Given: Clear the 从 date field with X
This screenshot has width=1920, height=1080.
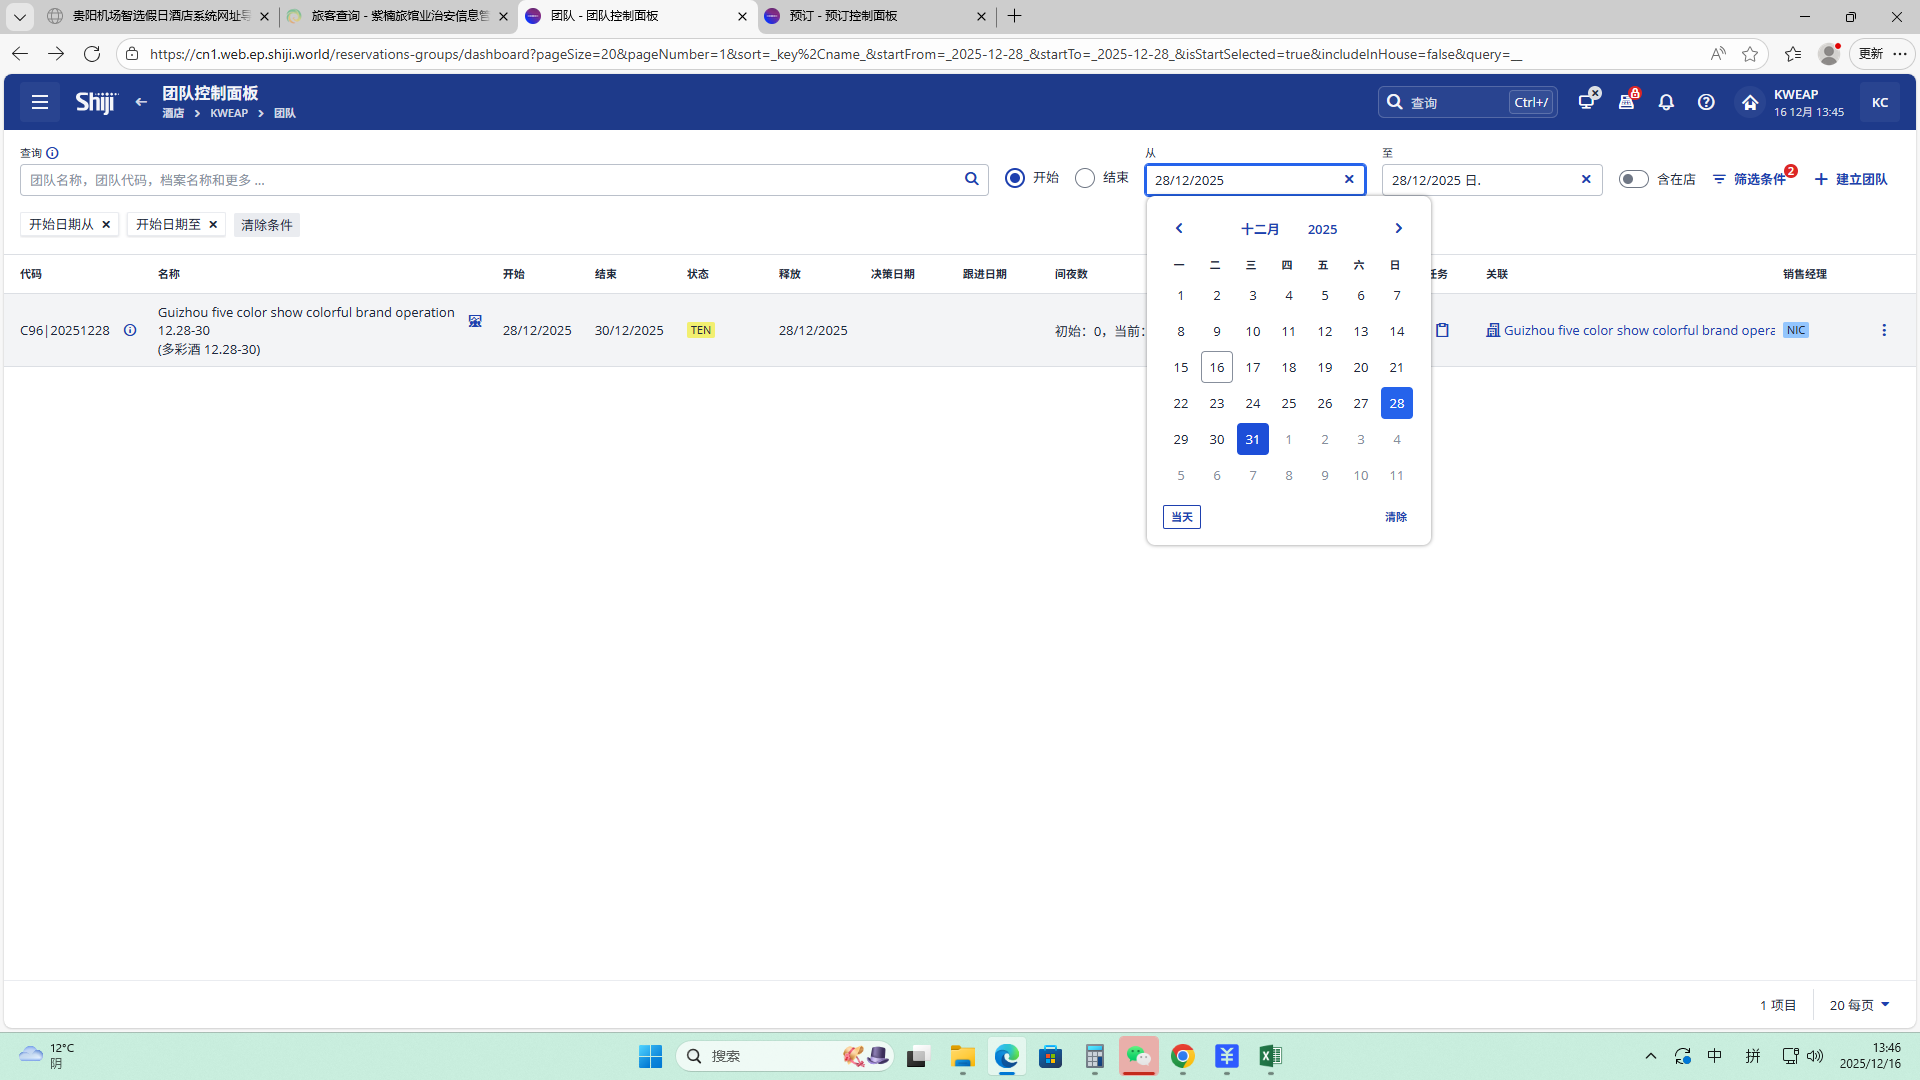Looking at the screenshot, I should (1349, 180).
